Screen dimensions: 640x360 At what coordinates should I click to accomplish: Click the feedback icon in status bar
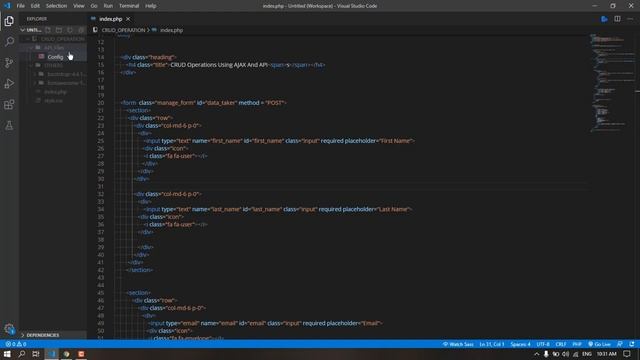coord(620,344)
